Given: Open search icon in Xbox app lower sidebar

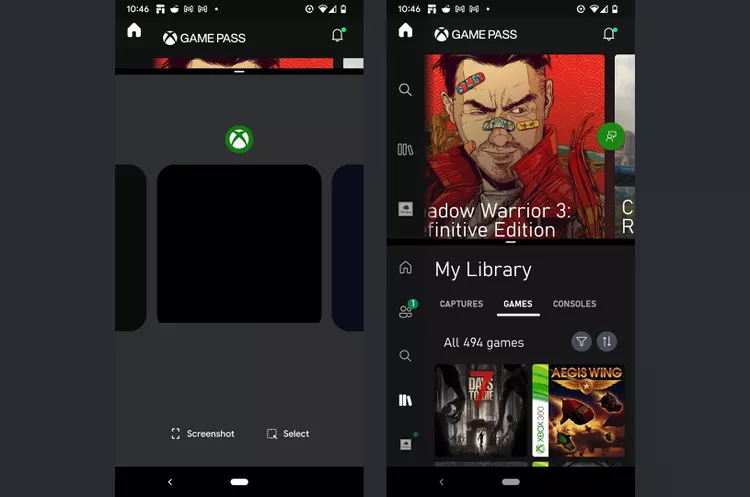Looking at the screenshot, I should [405, 355].
